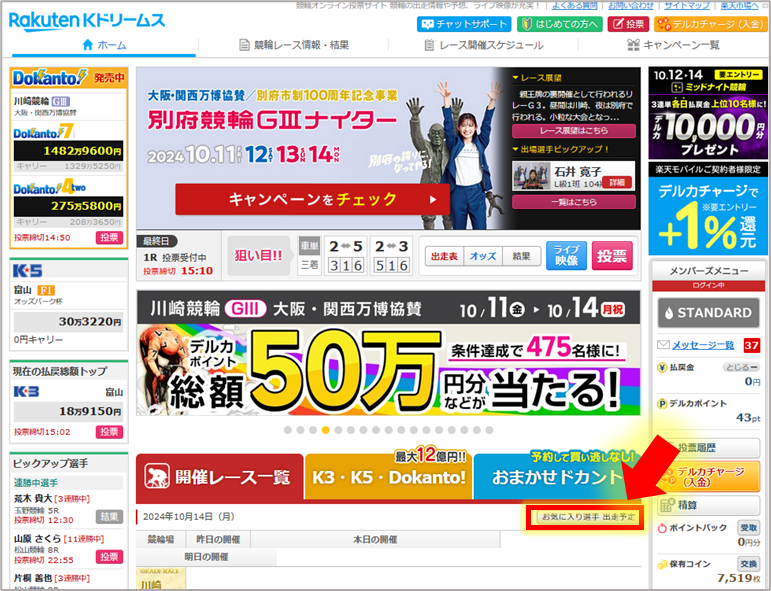Click お気に入り選手 出走予定 button
The width and height of the screenshot is (771, 591).
click(588, 517)
